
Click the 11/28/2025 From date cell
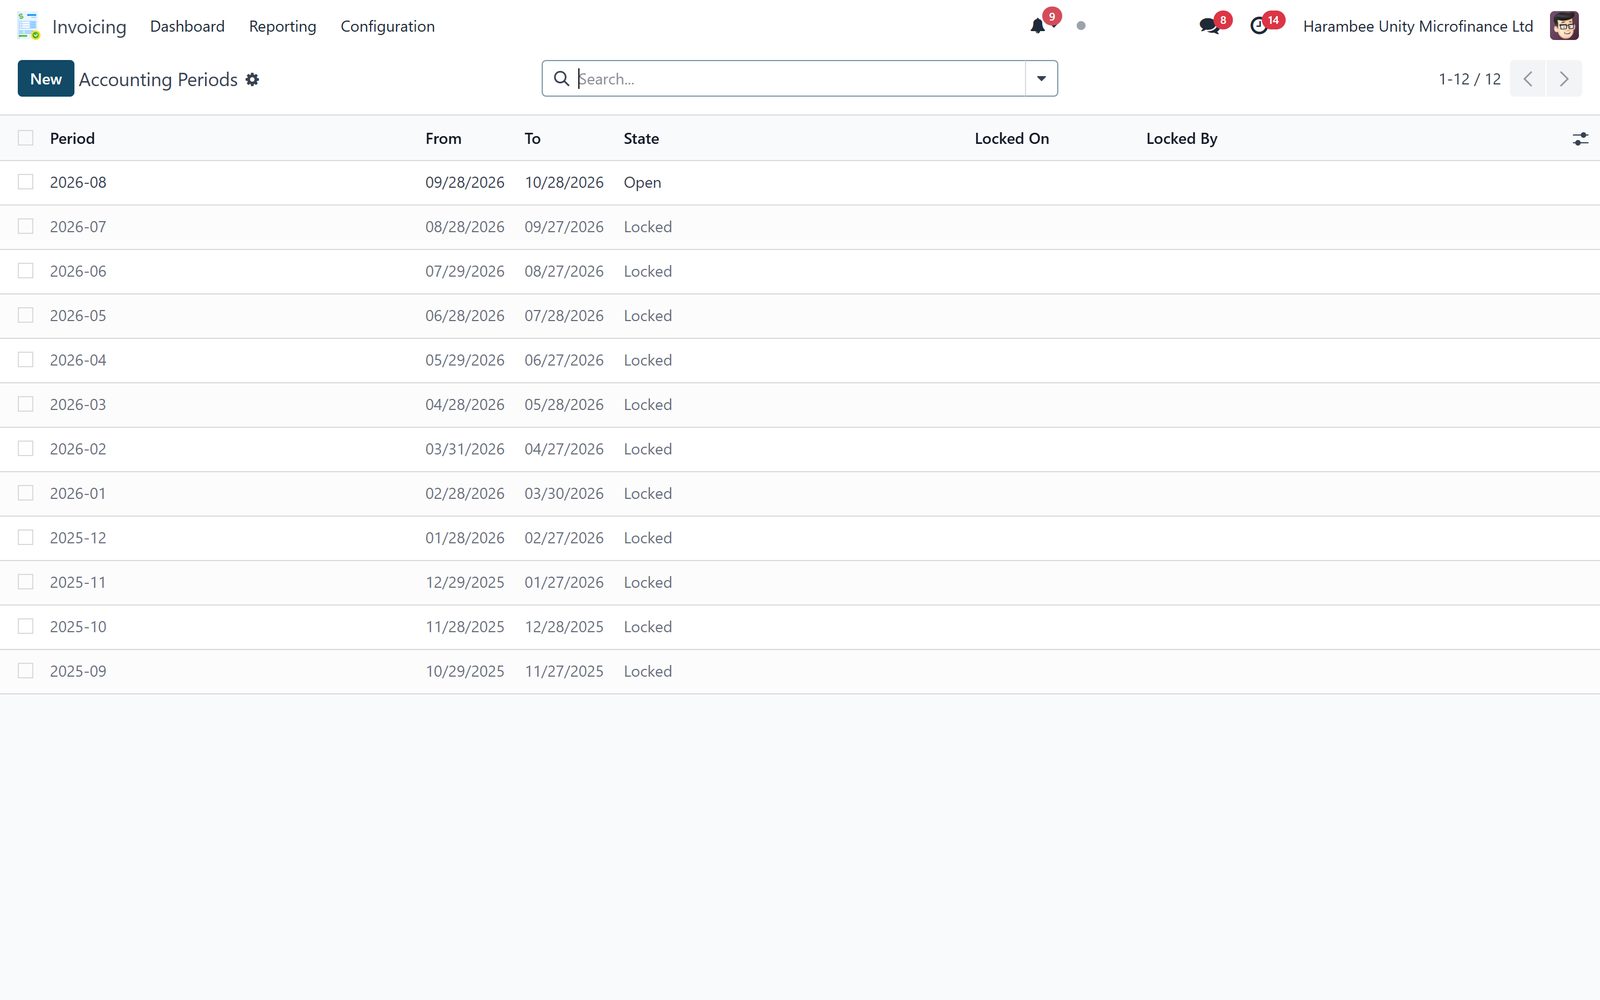[x=465, y=627]
